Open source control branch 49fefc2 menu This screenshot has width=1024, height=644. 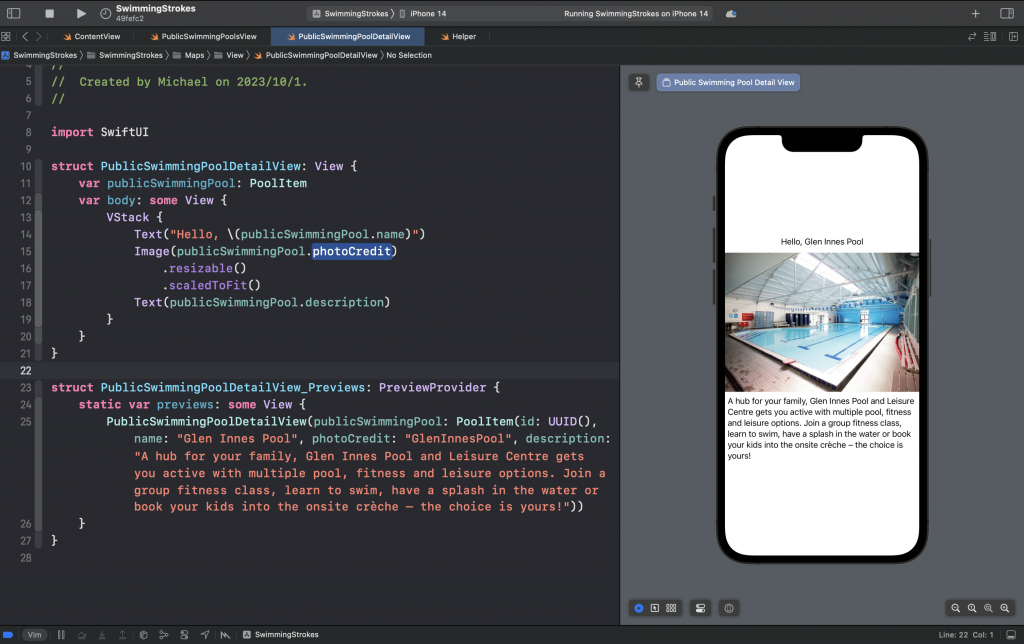point(129,18)
